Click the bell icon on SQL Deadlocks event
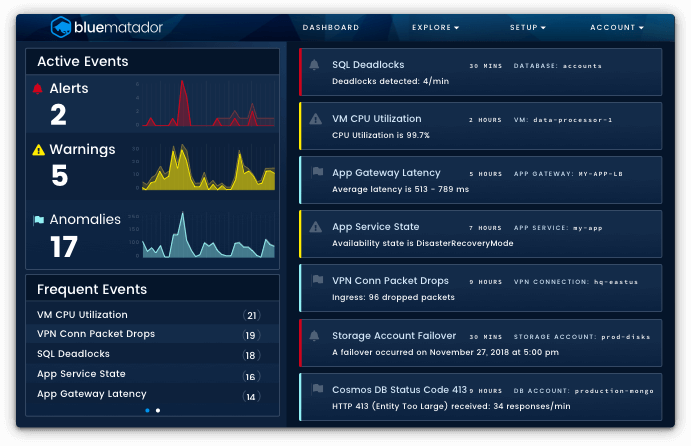Viewport: 691px width, 446px height. pyautogui.click(x=315, y=65)
